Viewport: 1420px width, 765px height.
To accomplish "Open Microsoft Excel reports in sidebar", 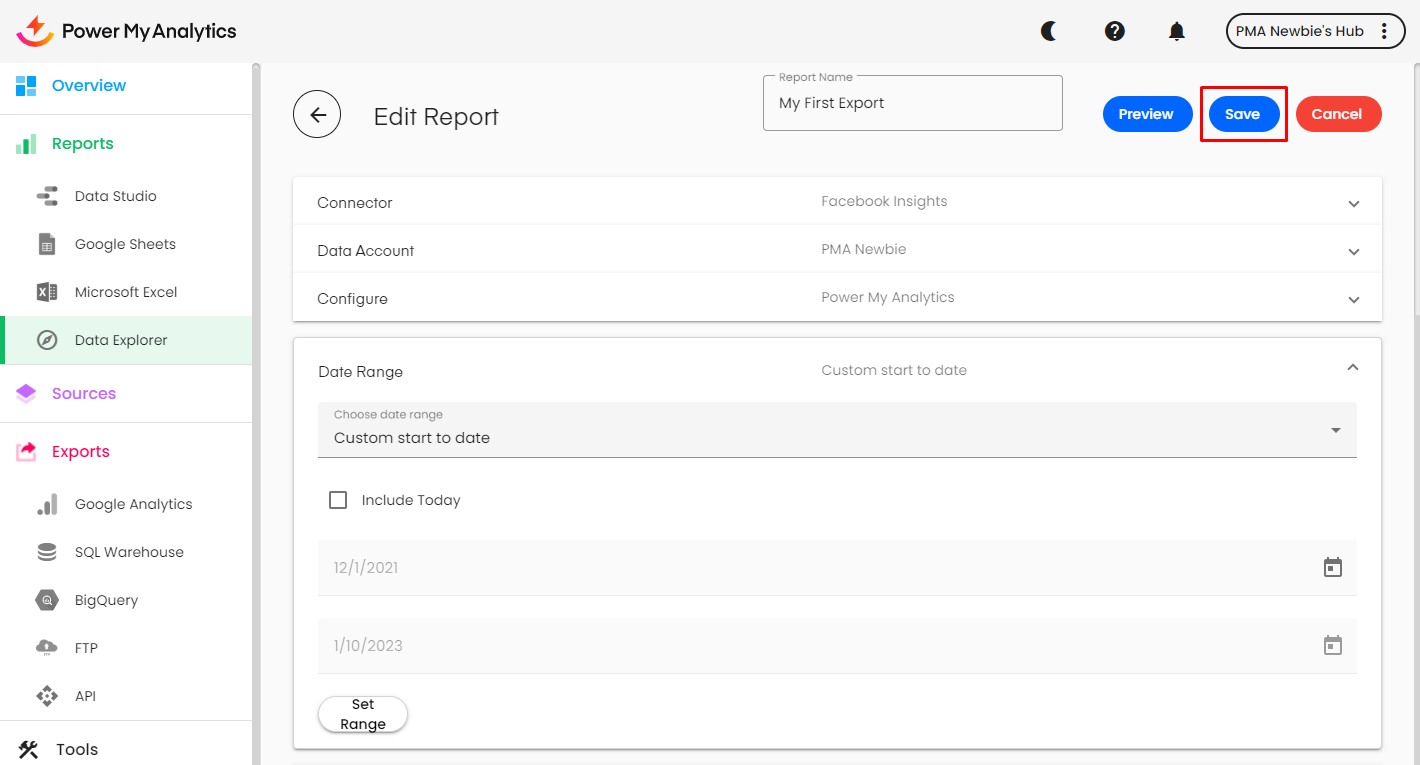I will pos(125,292).
